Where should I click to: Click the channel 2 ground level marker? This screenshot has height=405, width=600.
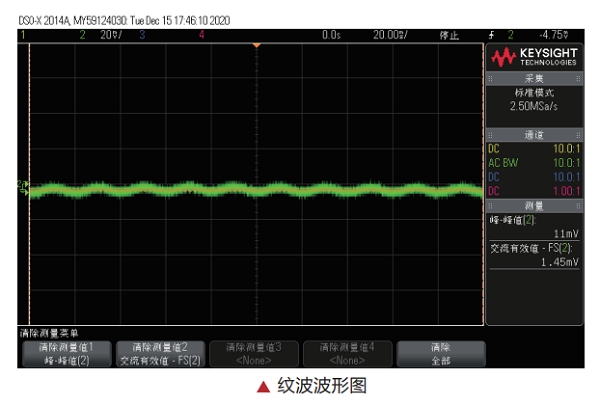pos(22,185)
